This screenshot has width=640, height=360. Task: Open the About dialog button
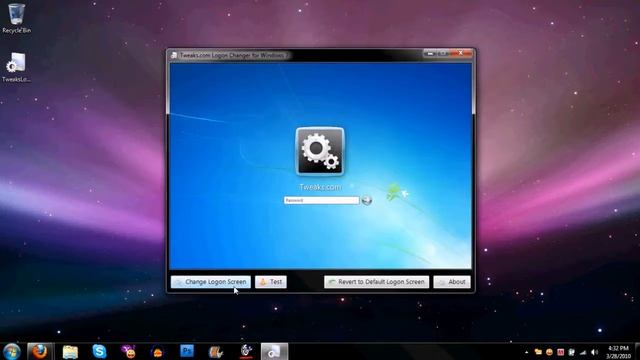(x=452, y=282)
